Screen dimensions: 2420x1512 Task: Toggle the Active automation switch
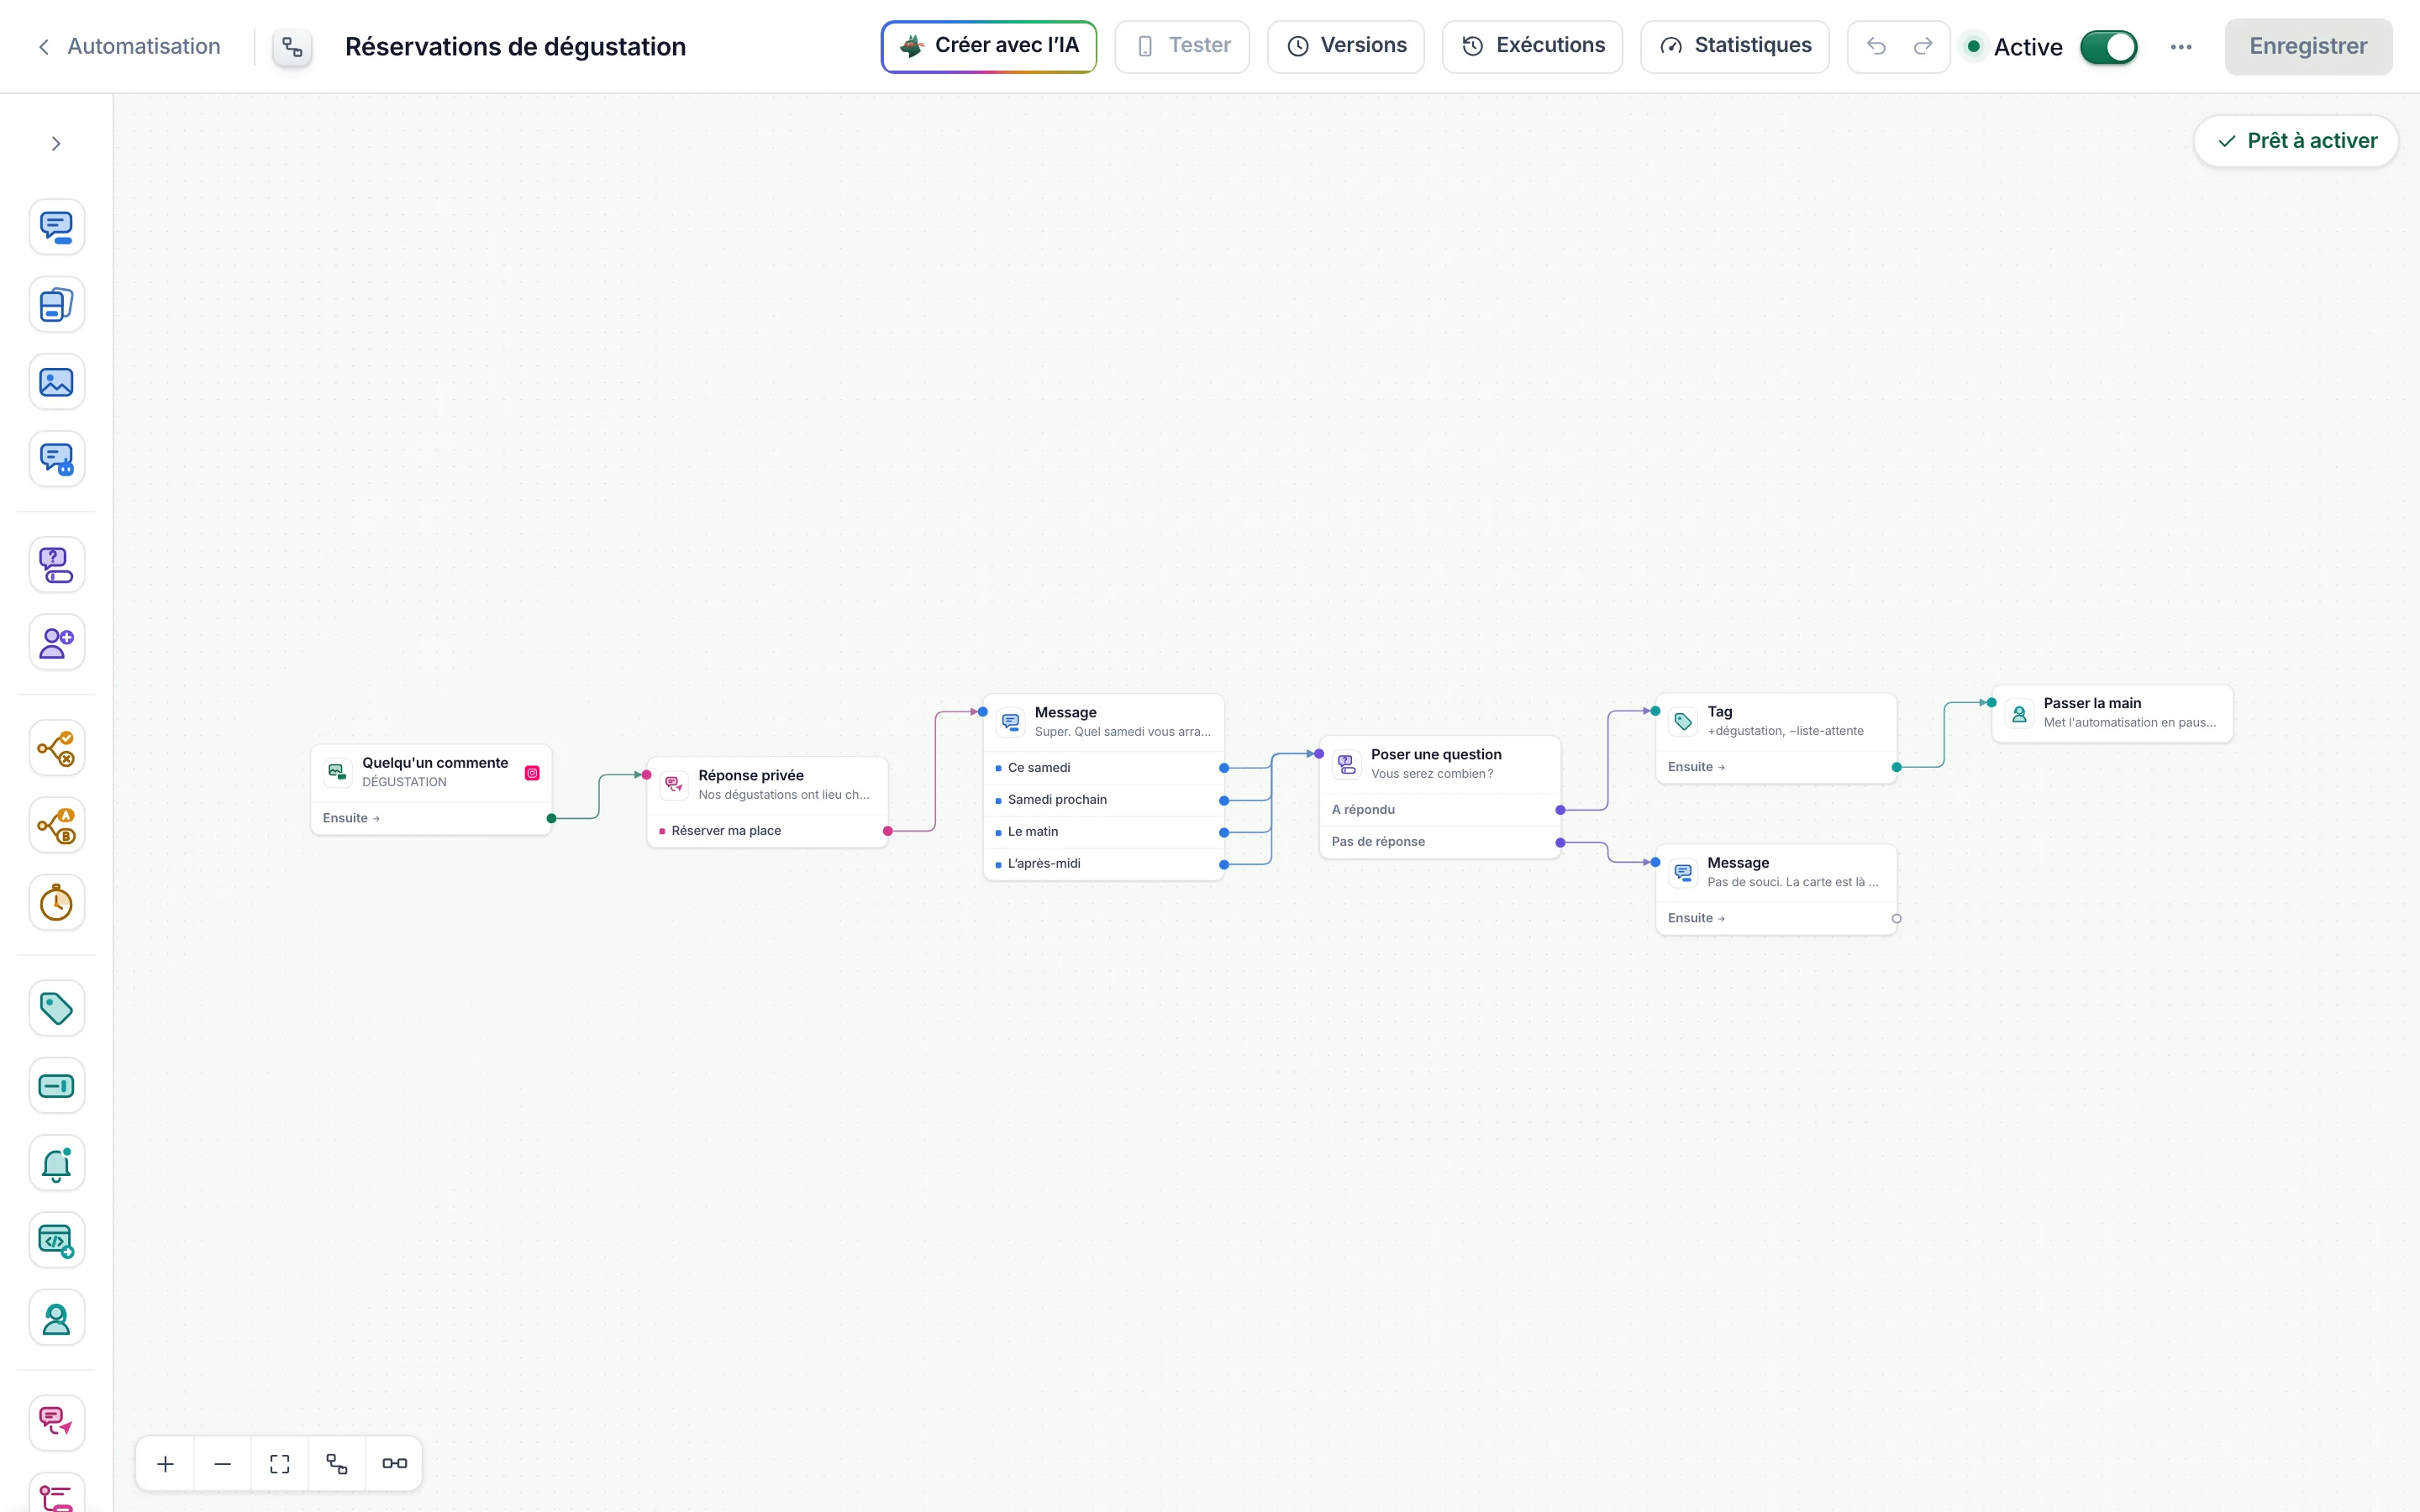pyautogui.click(x=2108, y=47)
